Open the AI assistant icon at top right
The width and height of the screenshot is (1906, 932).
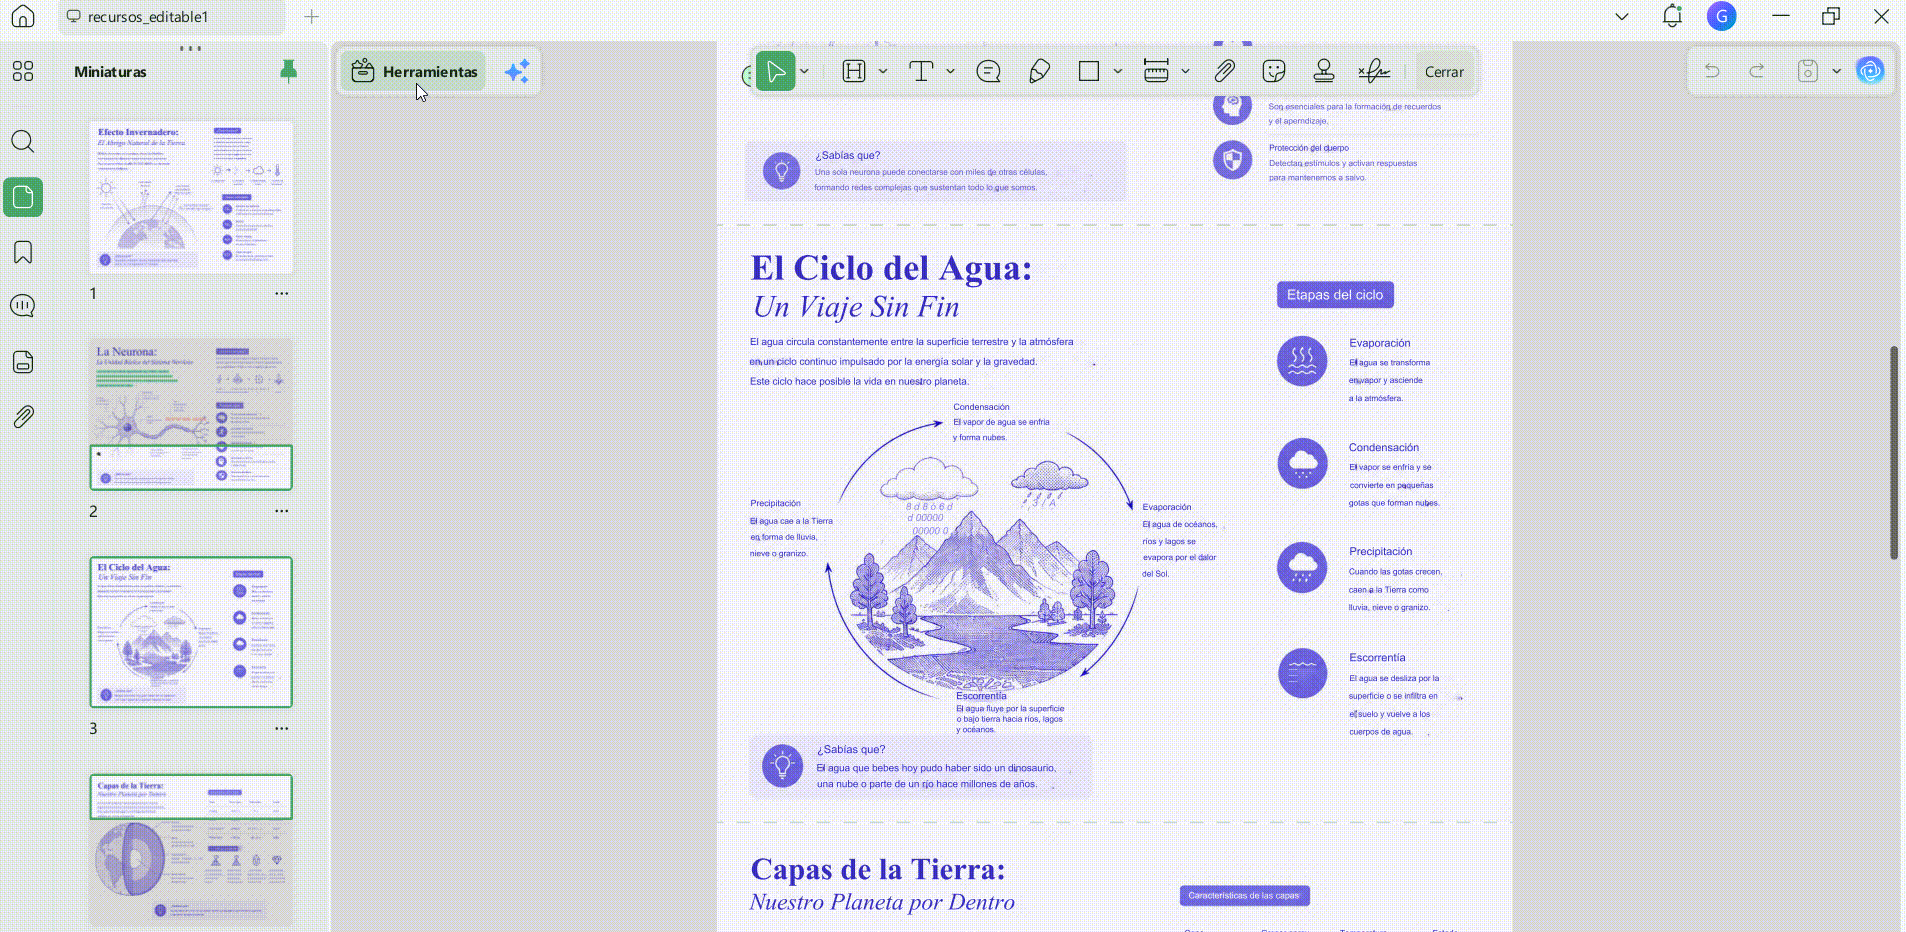1870,71
